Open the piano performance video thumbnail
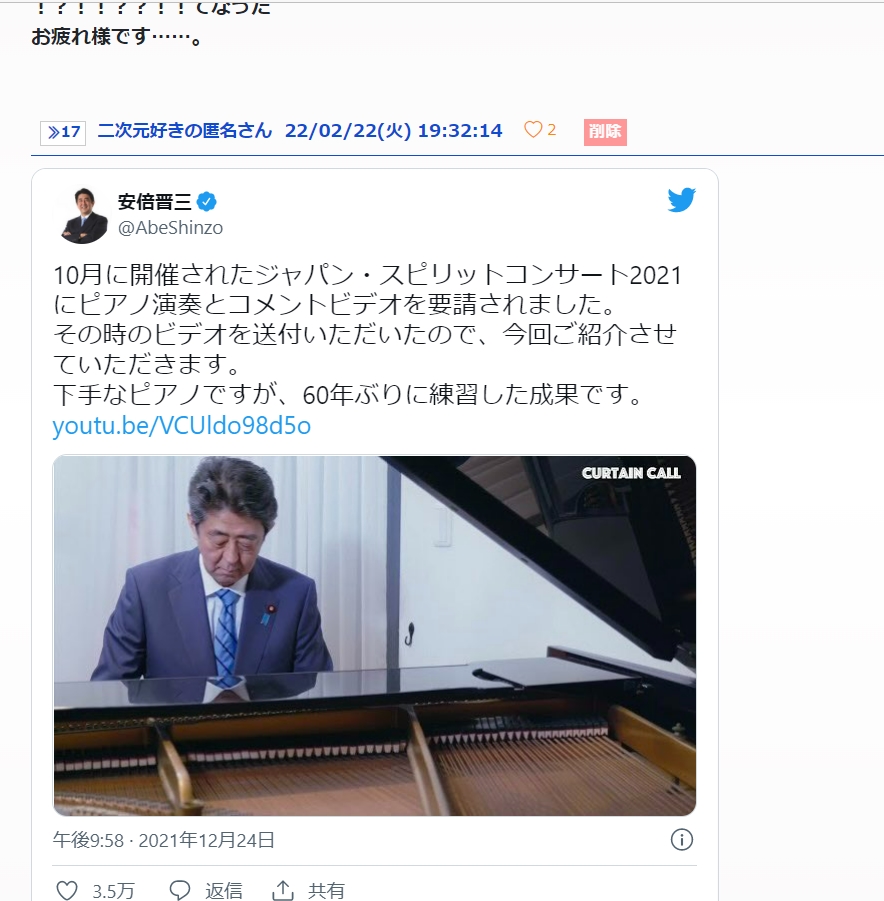Screen dimensions: 884x901 375,636
